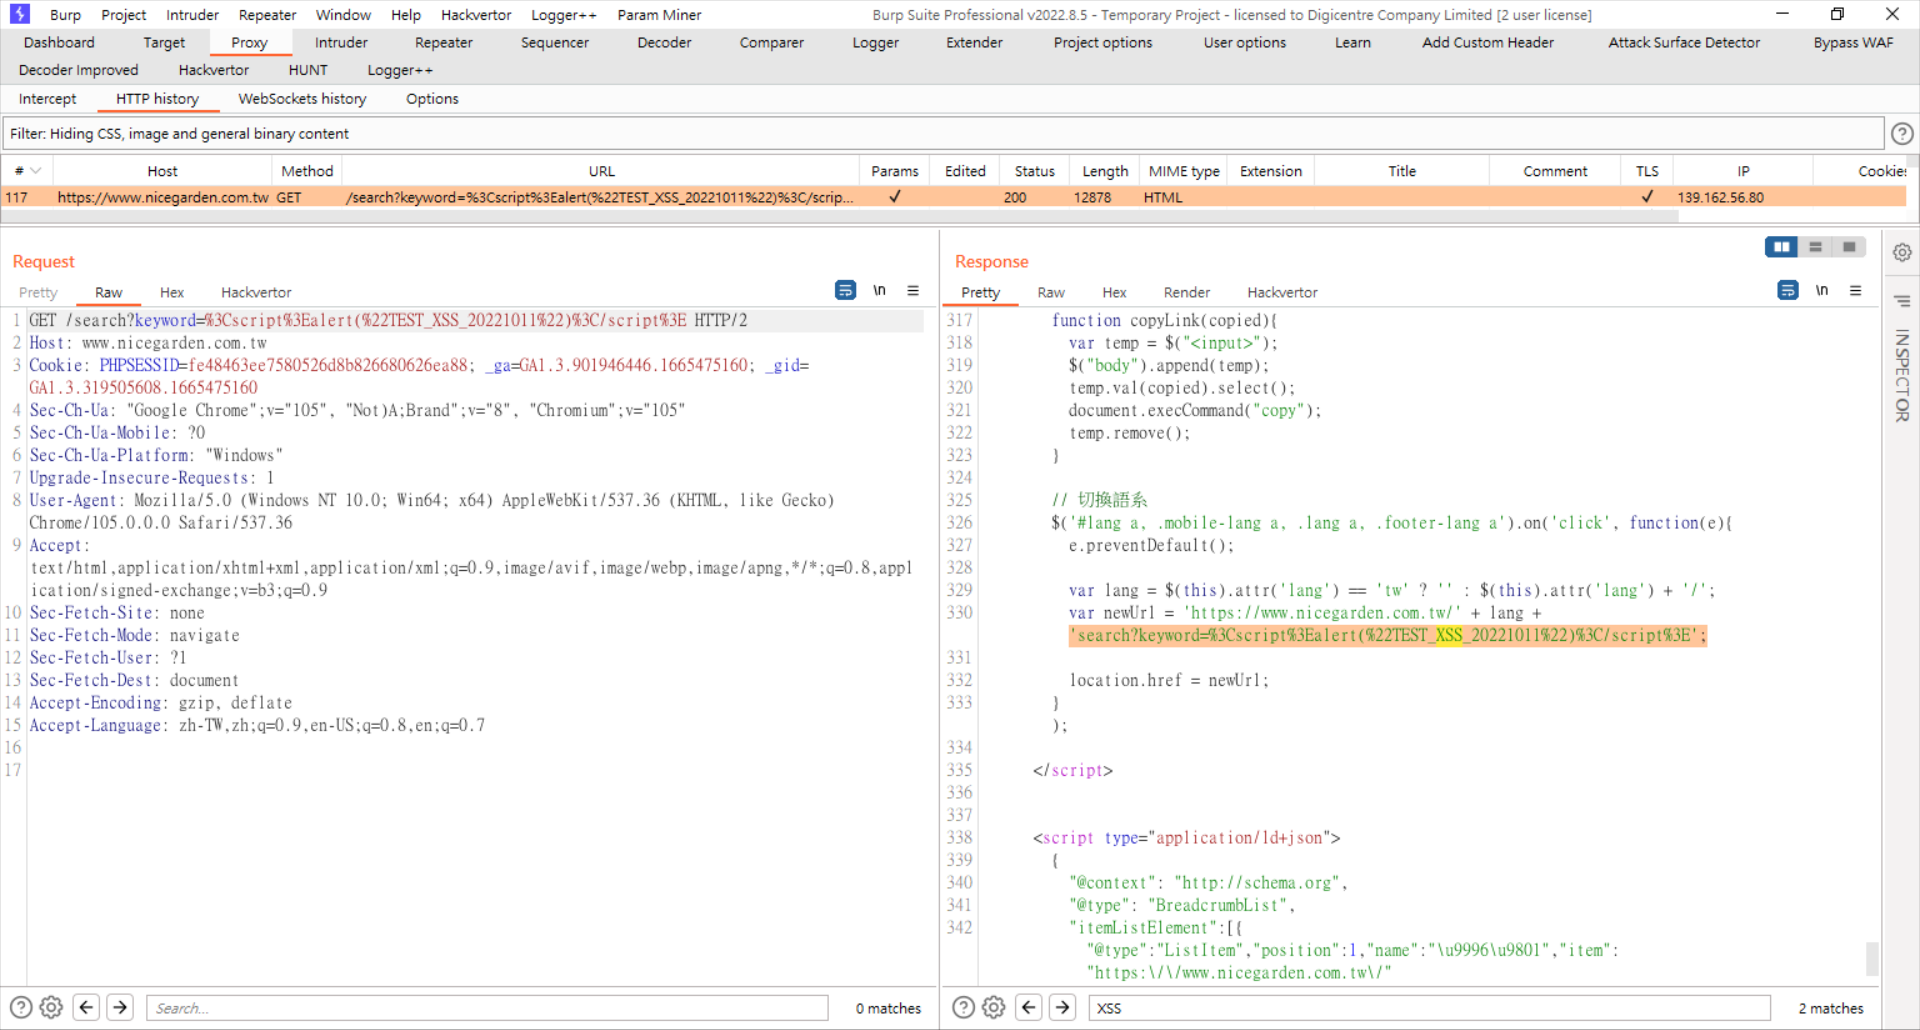Open Request search help icon
1920x1030 pixels.
(x=21, y=1007)
